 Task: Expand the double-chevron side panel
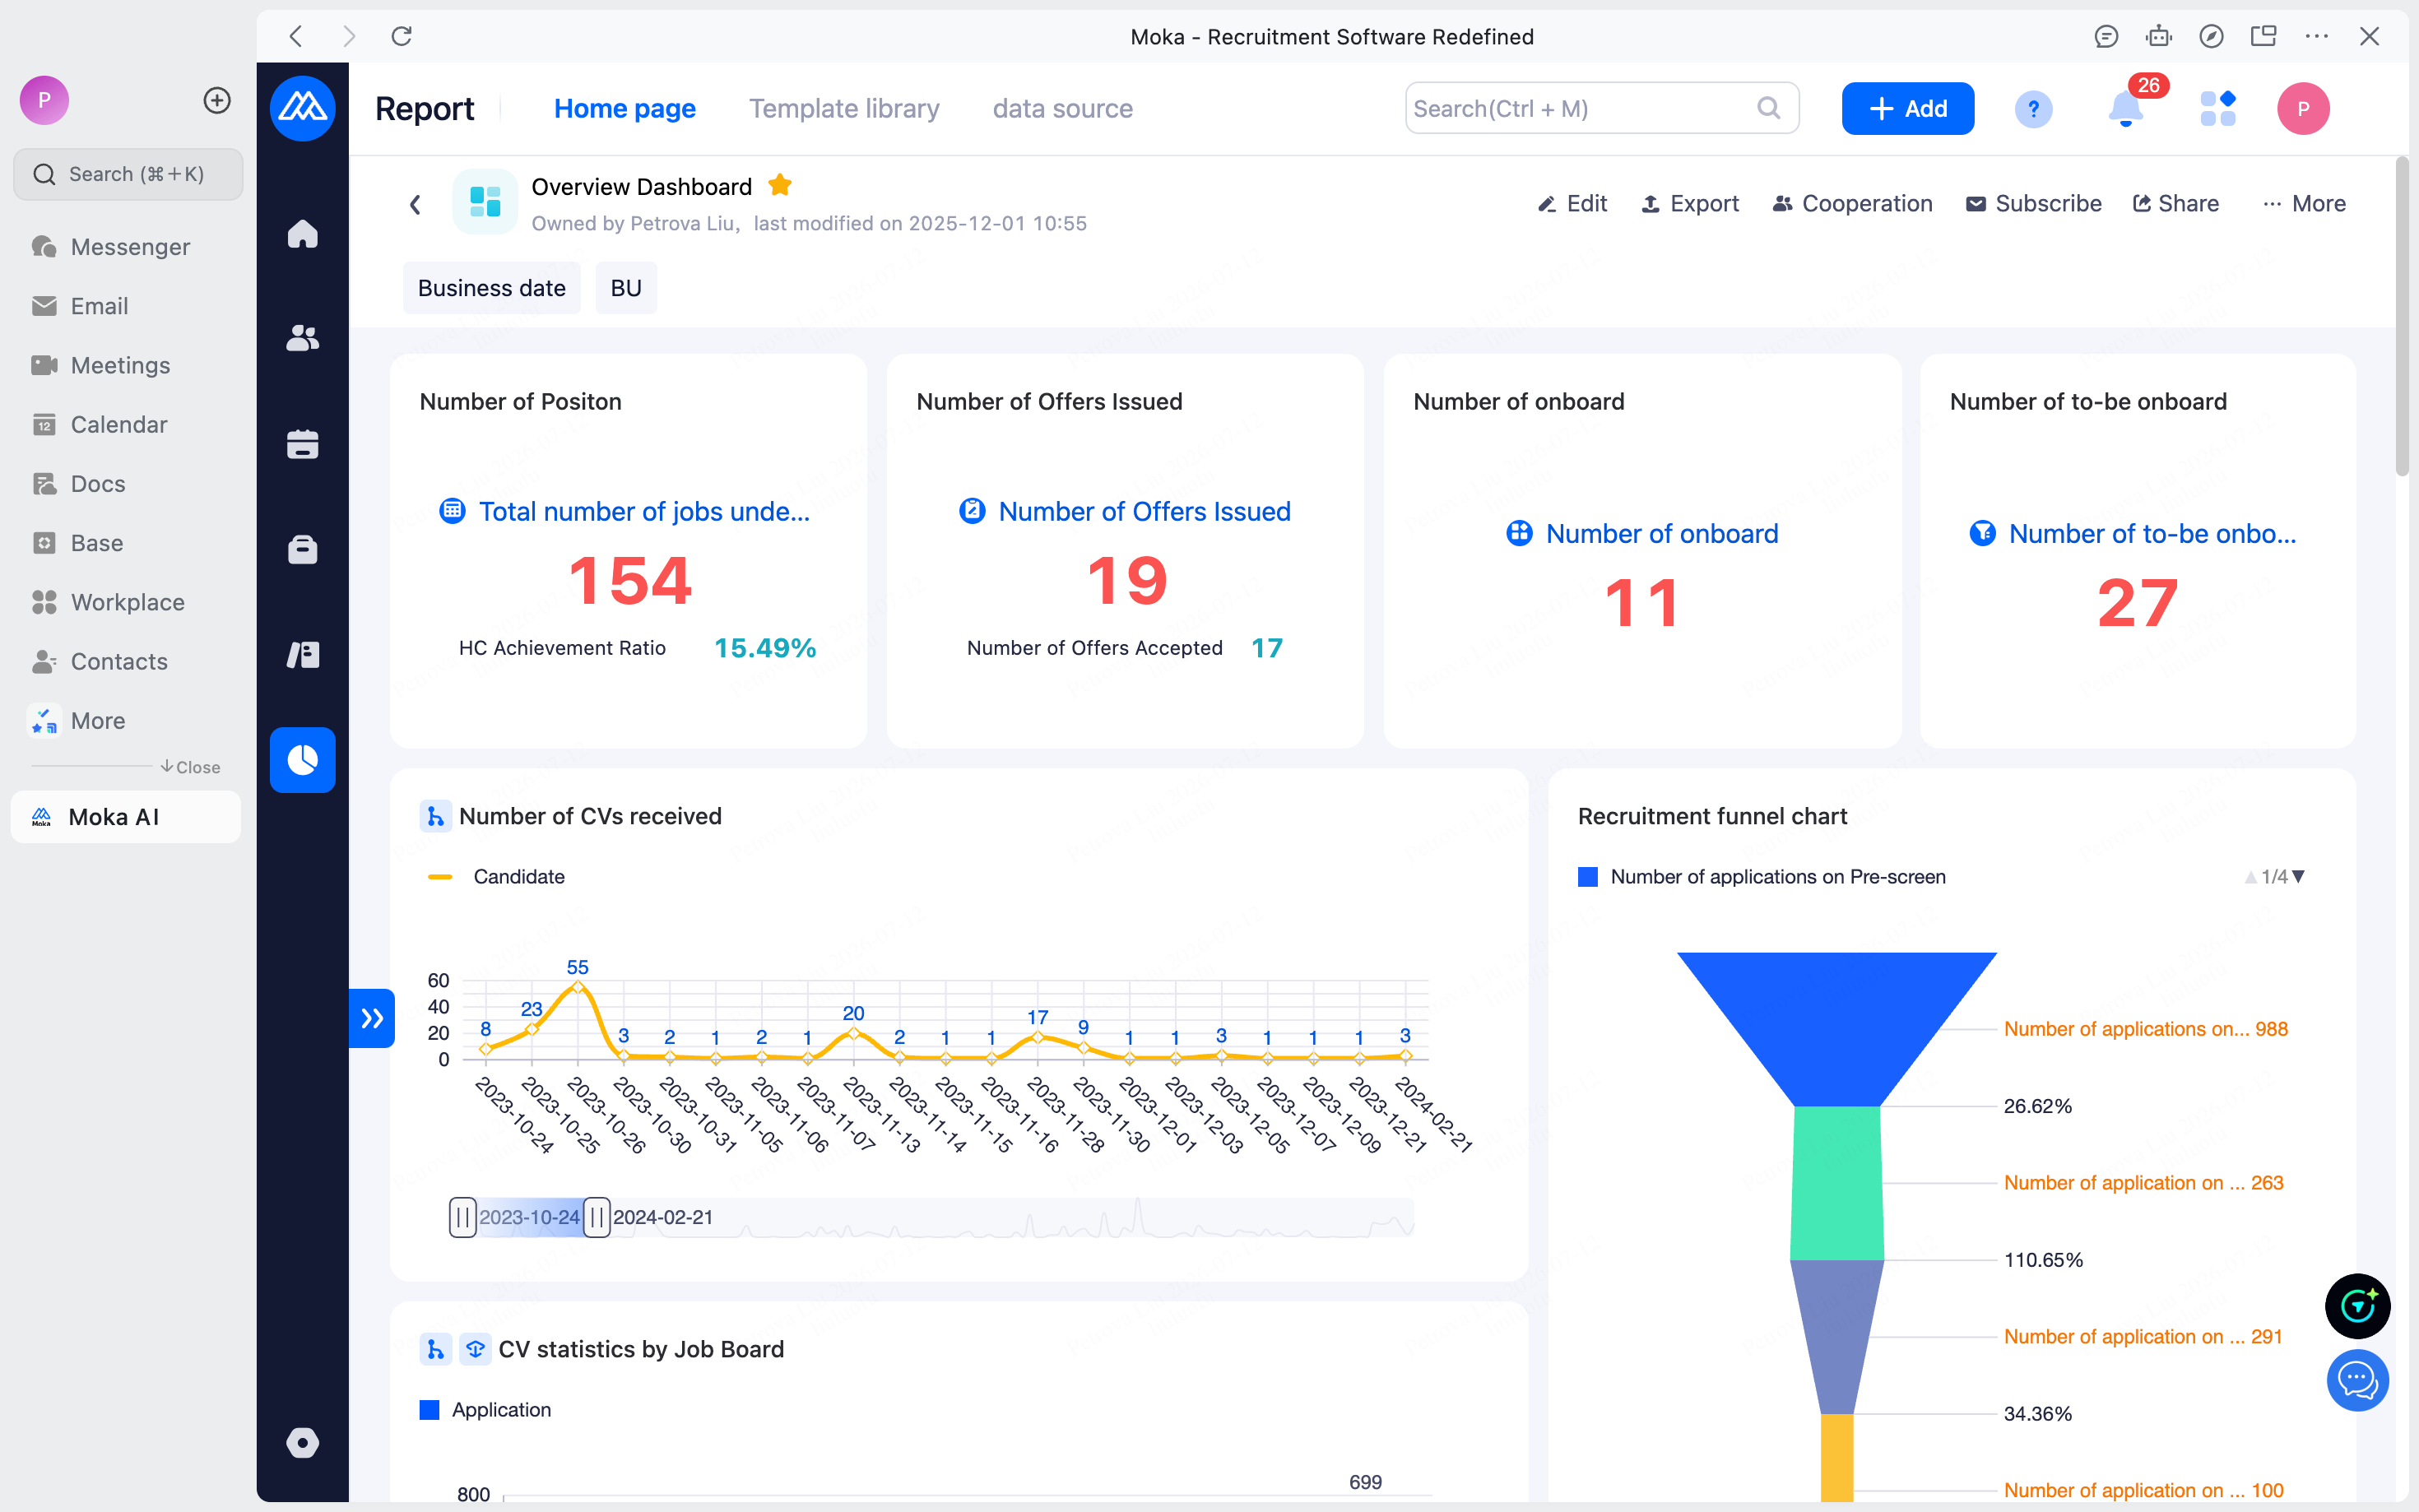point(372,1018)
